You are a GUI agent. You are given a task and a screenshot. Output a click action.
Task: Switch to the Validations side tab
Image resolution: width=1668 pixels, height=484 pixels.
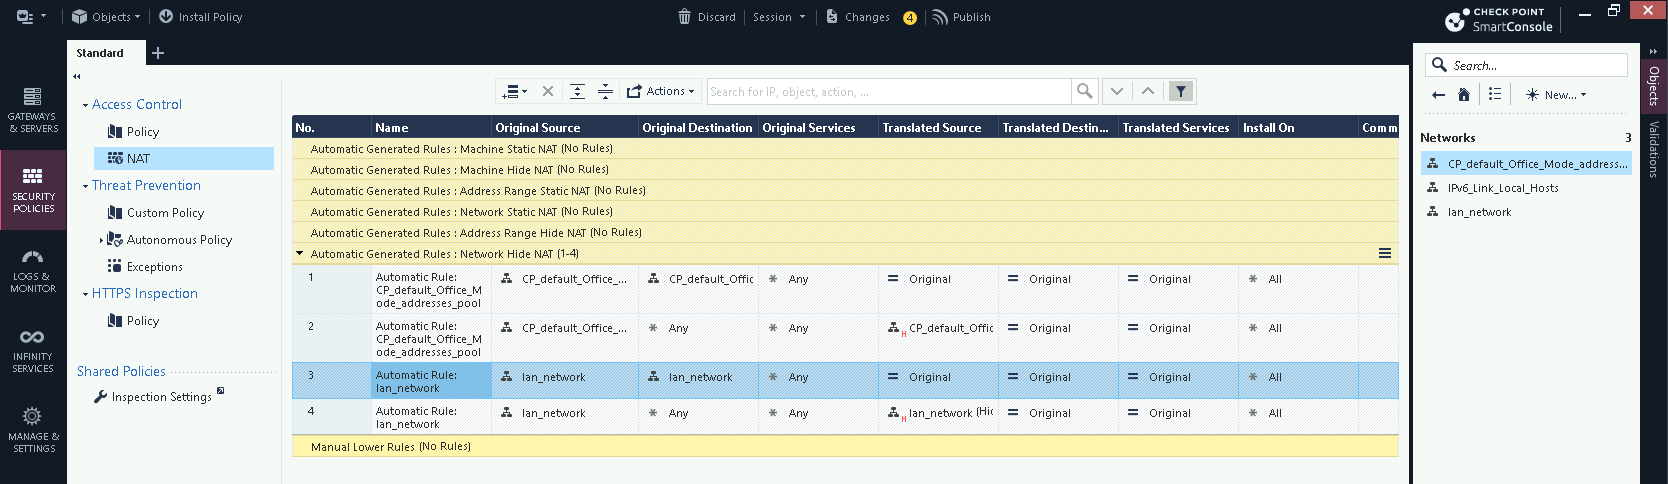(1654, 150)
